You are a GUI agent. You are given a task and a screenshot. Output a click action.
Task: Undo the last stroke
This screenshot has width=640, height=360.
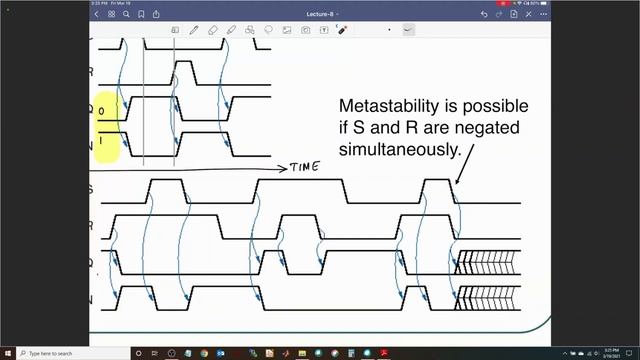484,14
